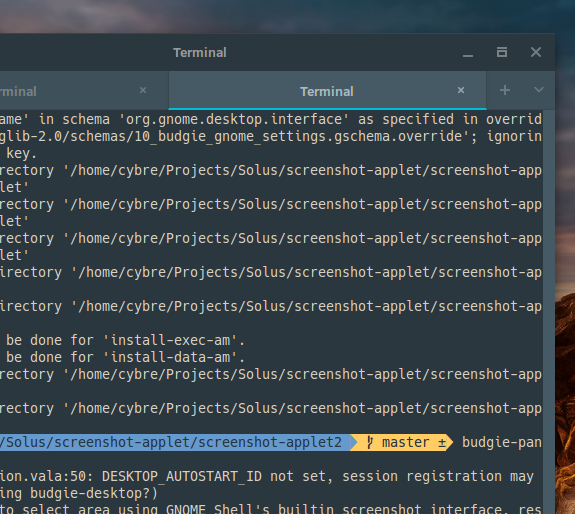
Task: Click the 'budgie-pan' command text
Action: [502, 443]
